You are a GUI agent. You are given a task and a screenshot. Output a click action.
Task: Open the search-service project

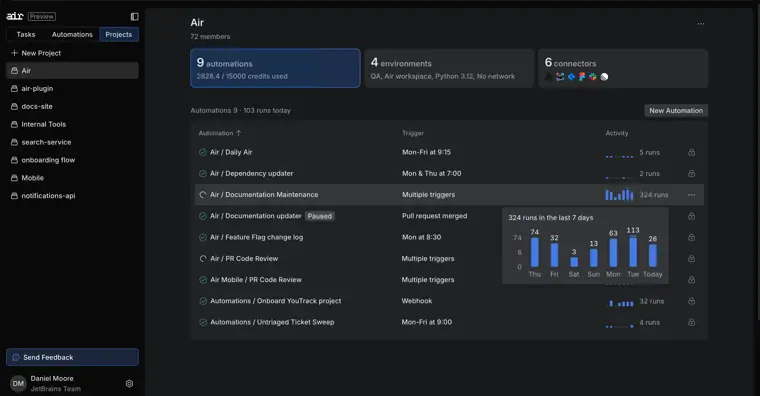coord(72,142)
